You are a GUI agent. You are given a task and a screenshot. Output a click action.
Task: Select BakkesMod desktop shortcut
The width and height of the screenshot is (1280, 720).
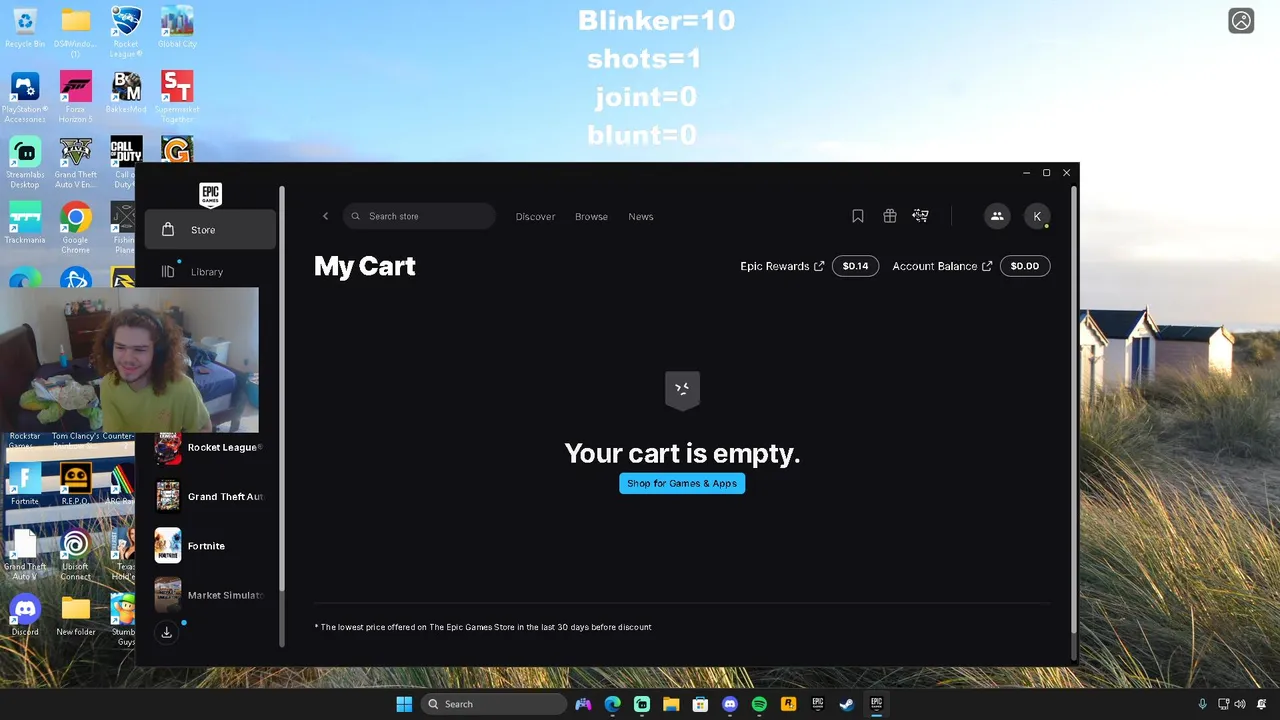click(x=126, y=92)
